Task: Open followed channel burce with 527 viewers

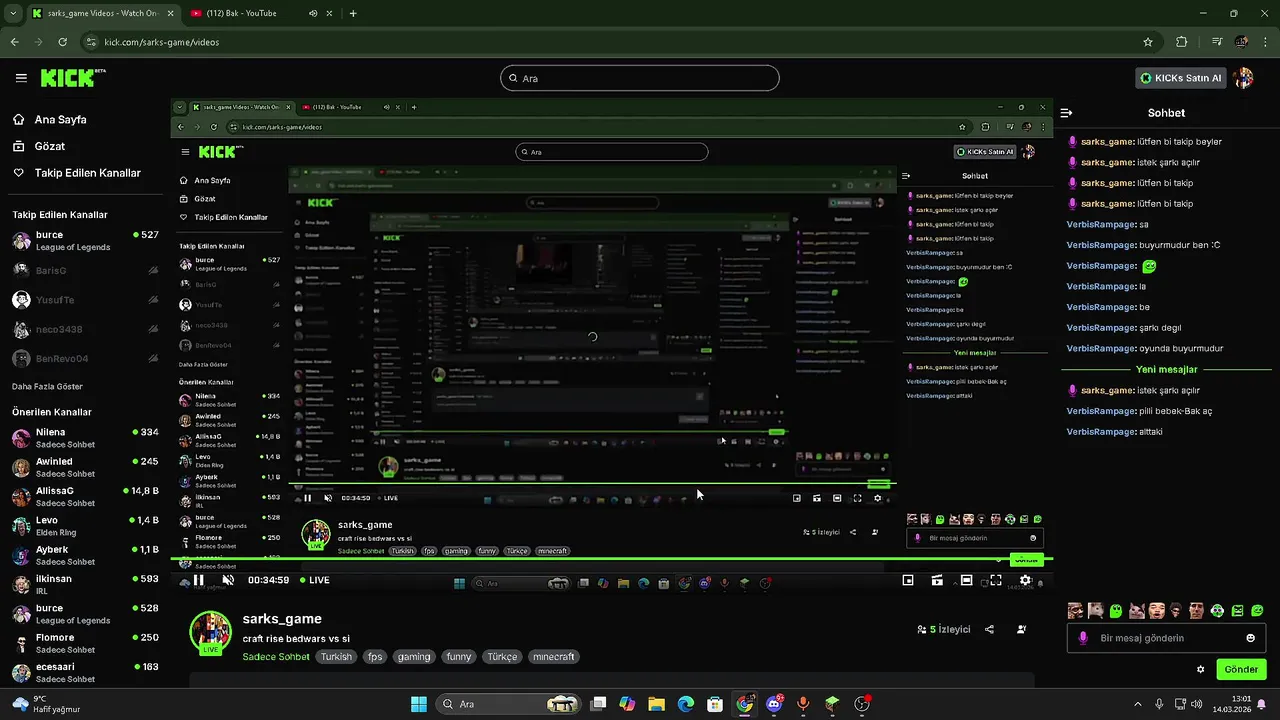Action: [x=86, y=241]
